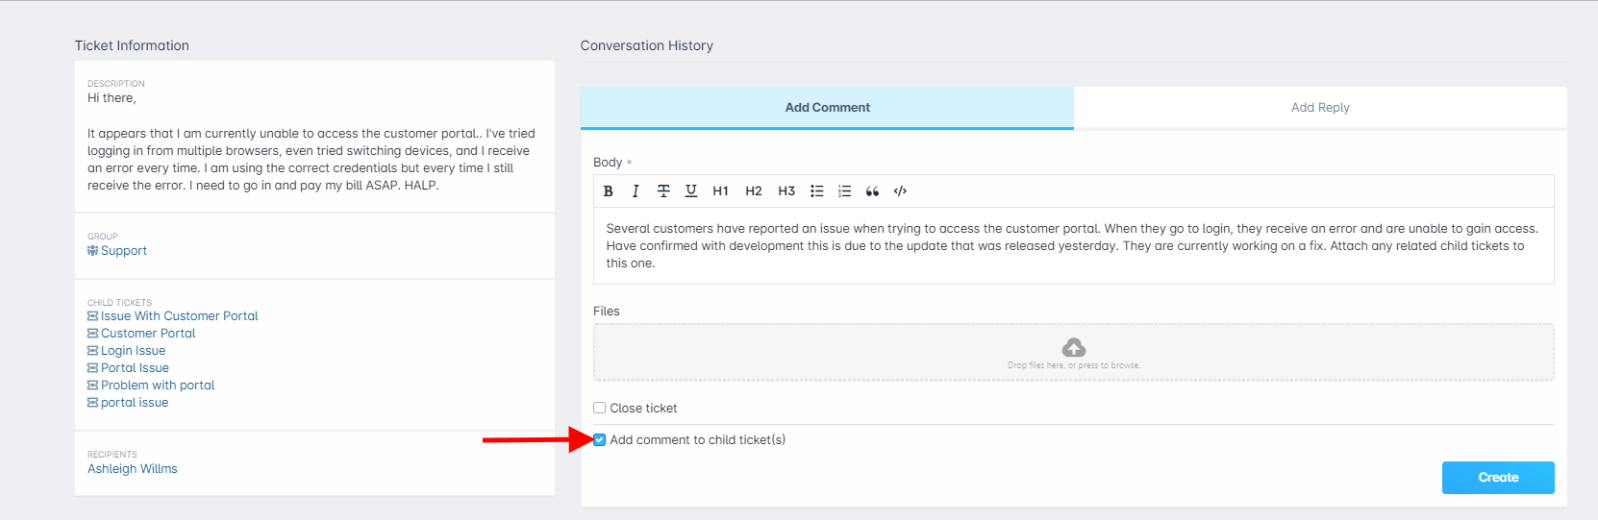
Task: Apply bold formatting in the editor
Action: point(608,191)
